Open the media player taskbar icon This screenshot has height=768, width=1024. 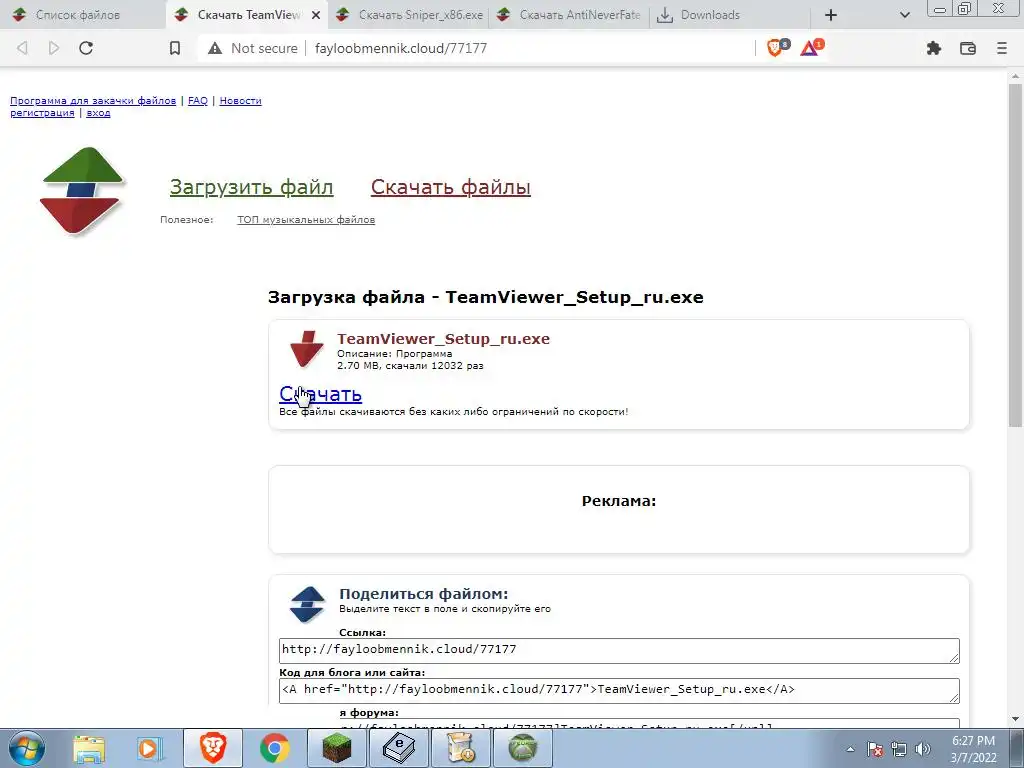[150, 748]
